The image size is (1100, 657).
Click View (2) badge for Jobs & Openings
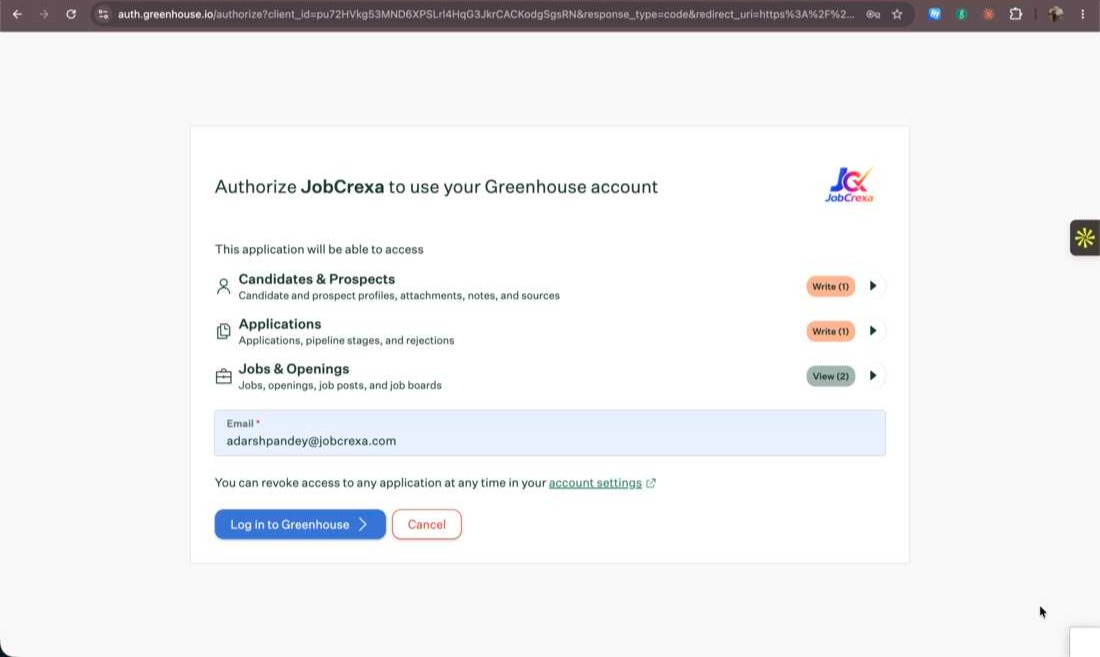(831, 376)
